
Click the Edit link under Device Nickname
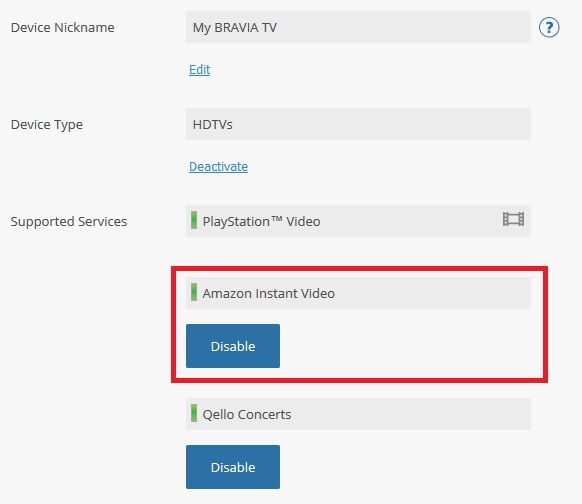[200, 69]
